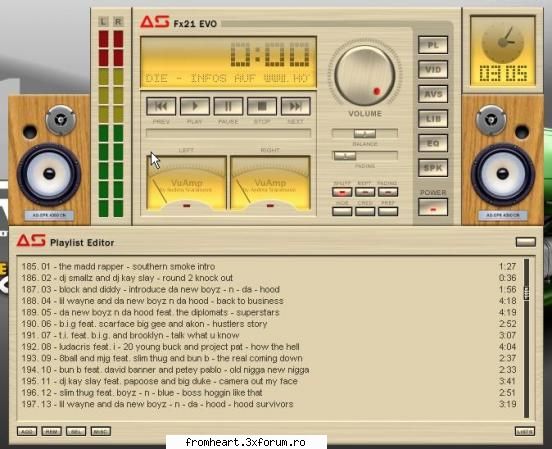Select track 187 block and diddy

(x=269, y=289)
